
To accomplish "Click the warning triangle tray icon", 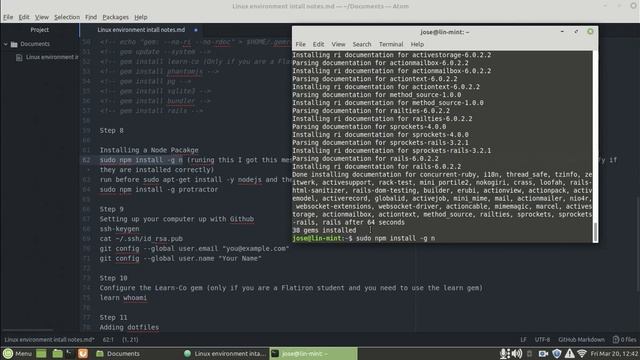I will 570,353.
